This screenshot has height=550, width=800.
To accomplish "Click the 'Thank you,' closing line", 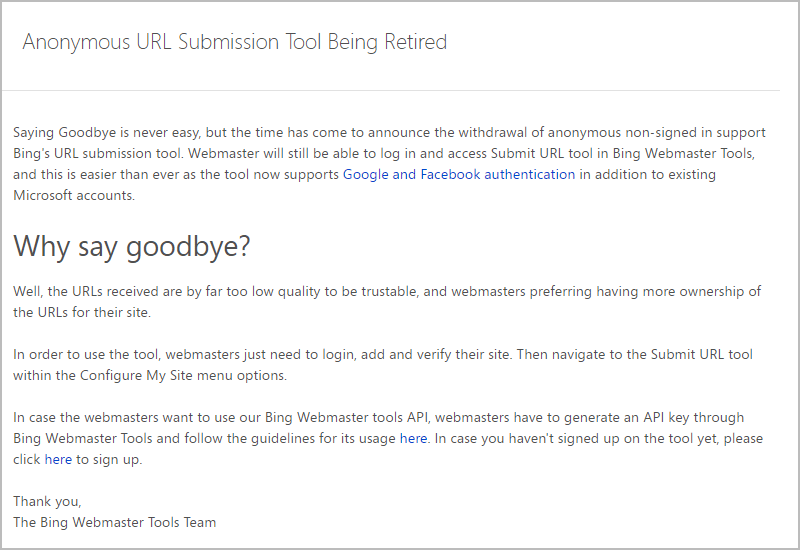I will [x=47, y=501].
